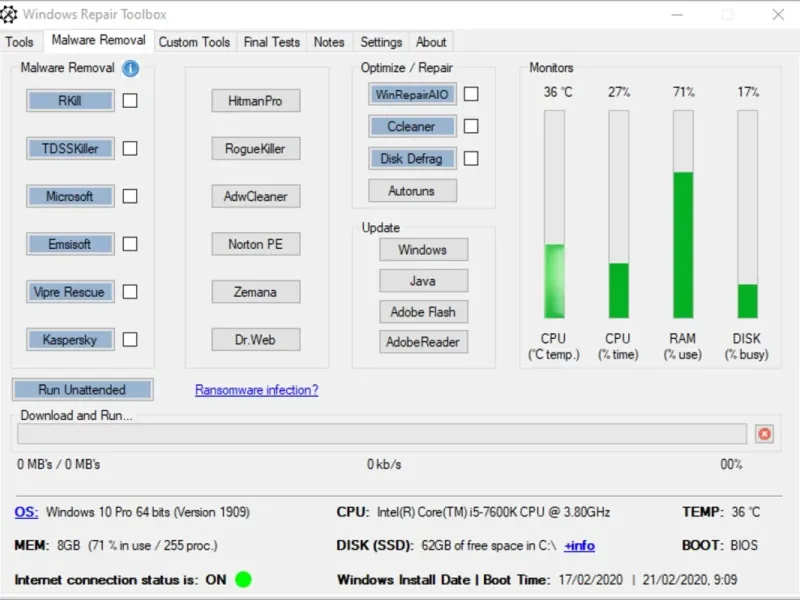Click the OS: link

[26, 512]
